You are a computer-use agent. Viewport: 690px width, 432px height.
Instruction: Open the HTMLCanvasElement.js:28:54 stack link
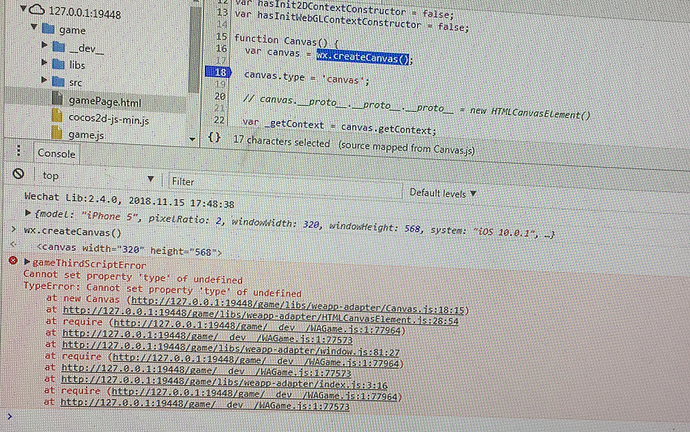click(x=261, y=315)
